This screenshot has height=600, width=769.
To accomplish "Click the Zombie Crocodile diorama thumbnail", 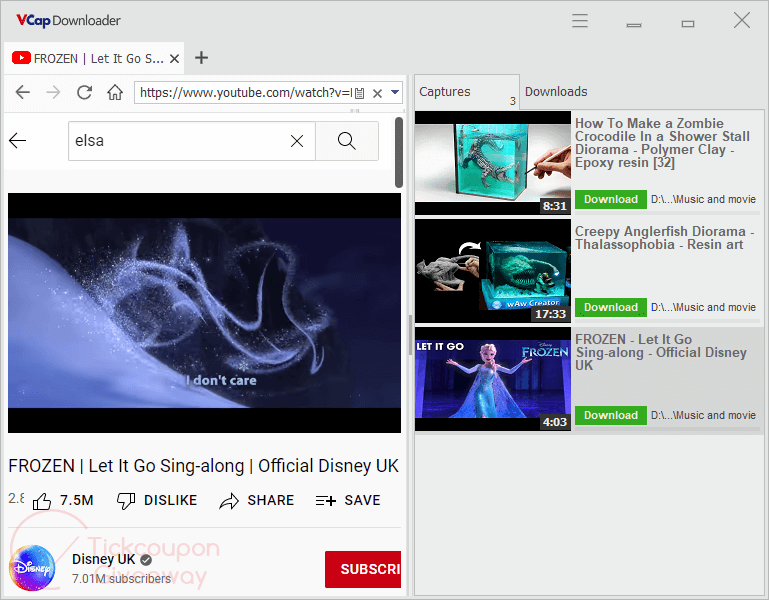I will coord(493,163).
